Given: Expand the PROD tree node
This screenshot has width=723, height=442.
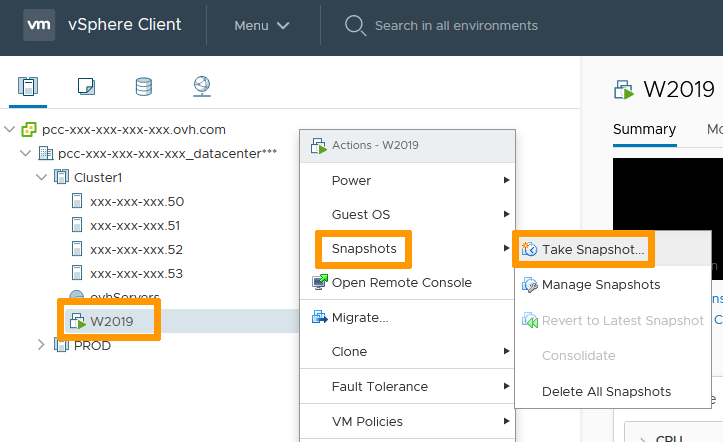Looking at the screenshot, I should 41,345.
